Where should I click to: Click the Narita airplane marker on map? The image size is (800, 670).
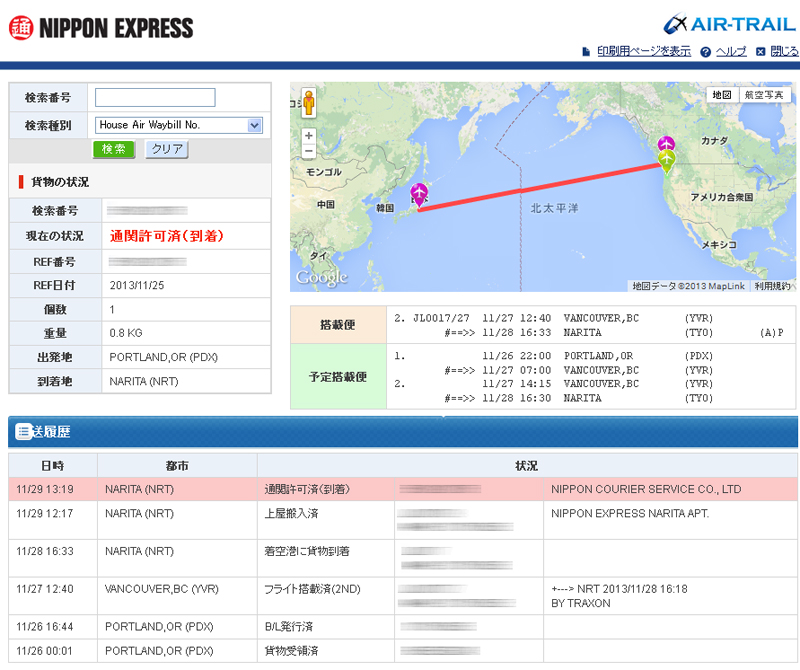click(419, 195)
